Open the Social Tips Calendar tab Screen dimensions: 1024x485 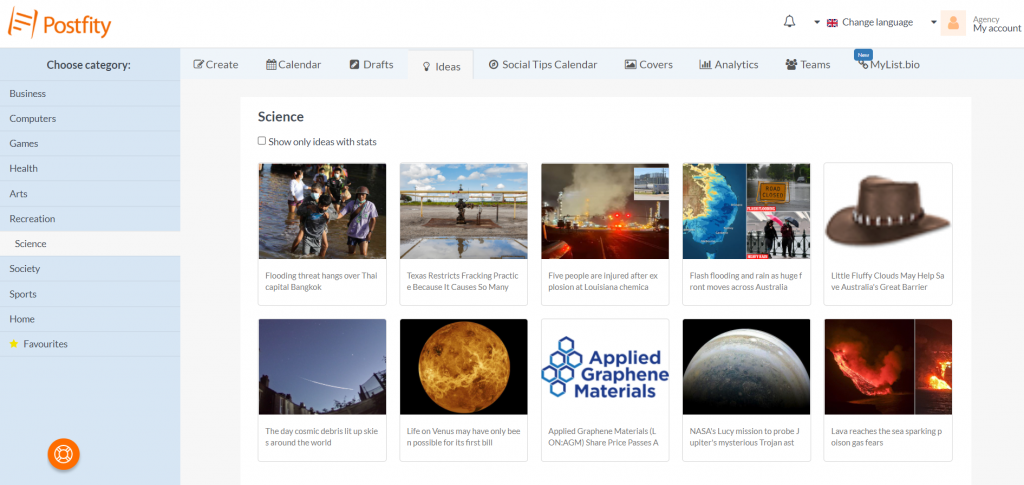click(543, 65)
